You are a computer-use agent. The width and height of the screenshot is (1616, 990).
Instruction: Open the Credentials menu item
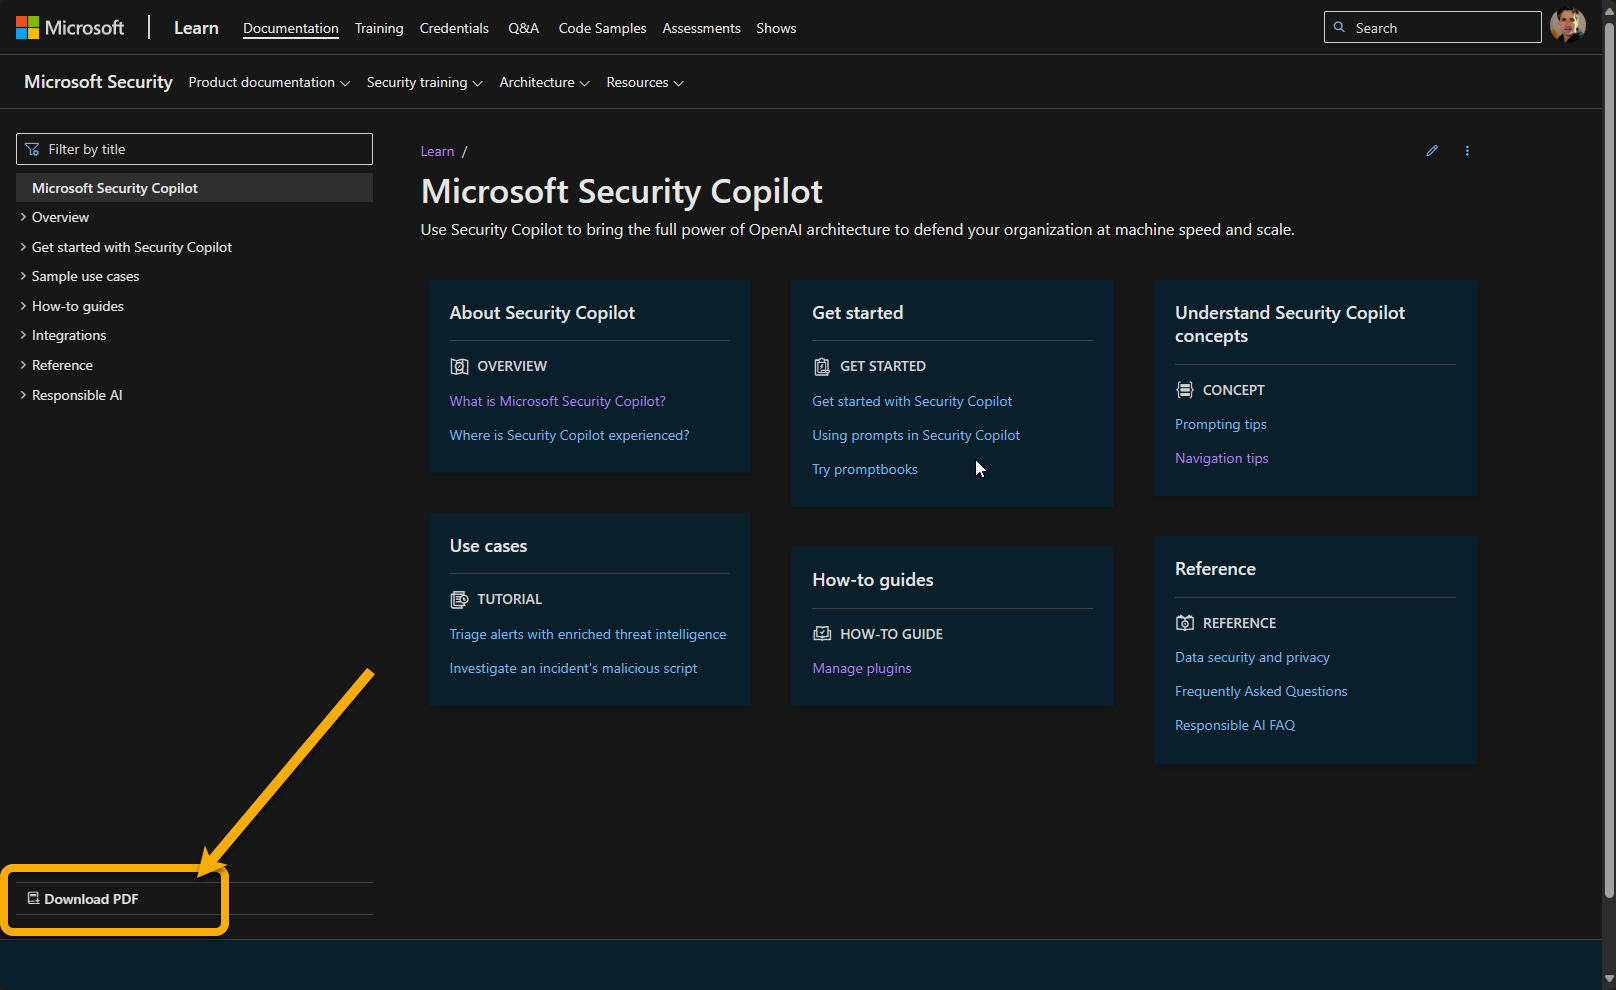(454, 28)
